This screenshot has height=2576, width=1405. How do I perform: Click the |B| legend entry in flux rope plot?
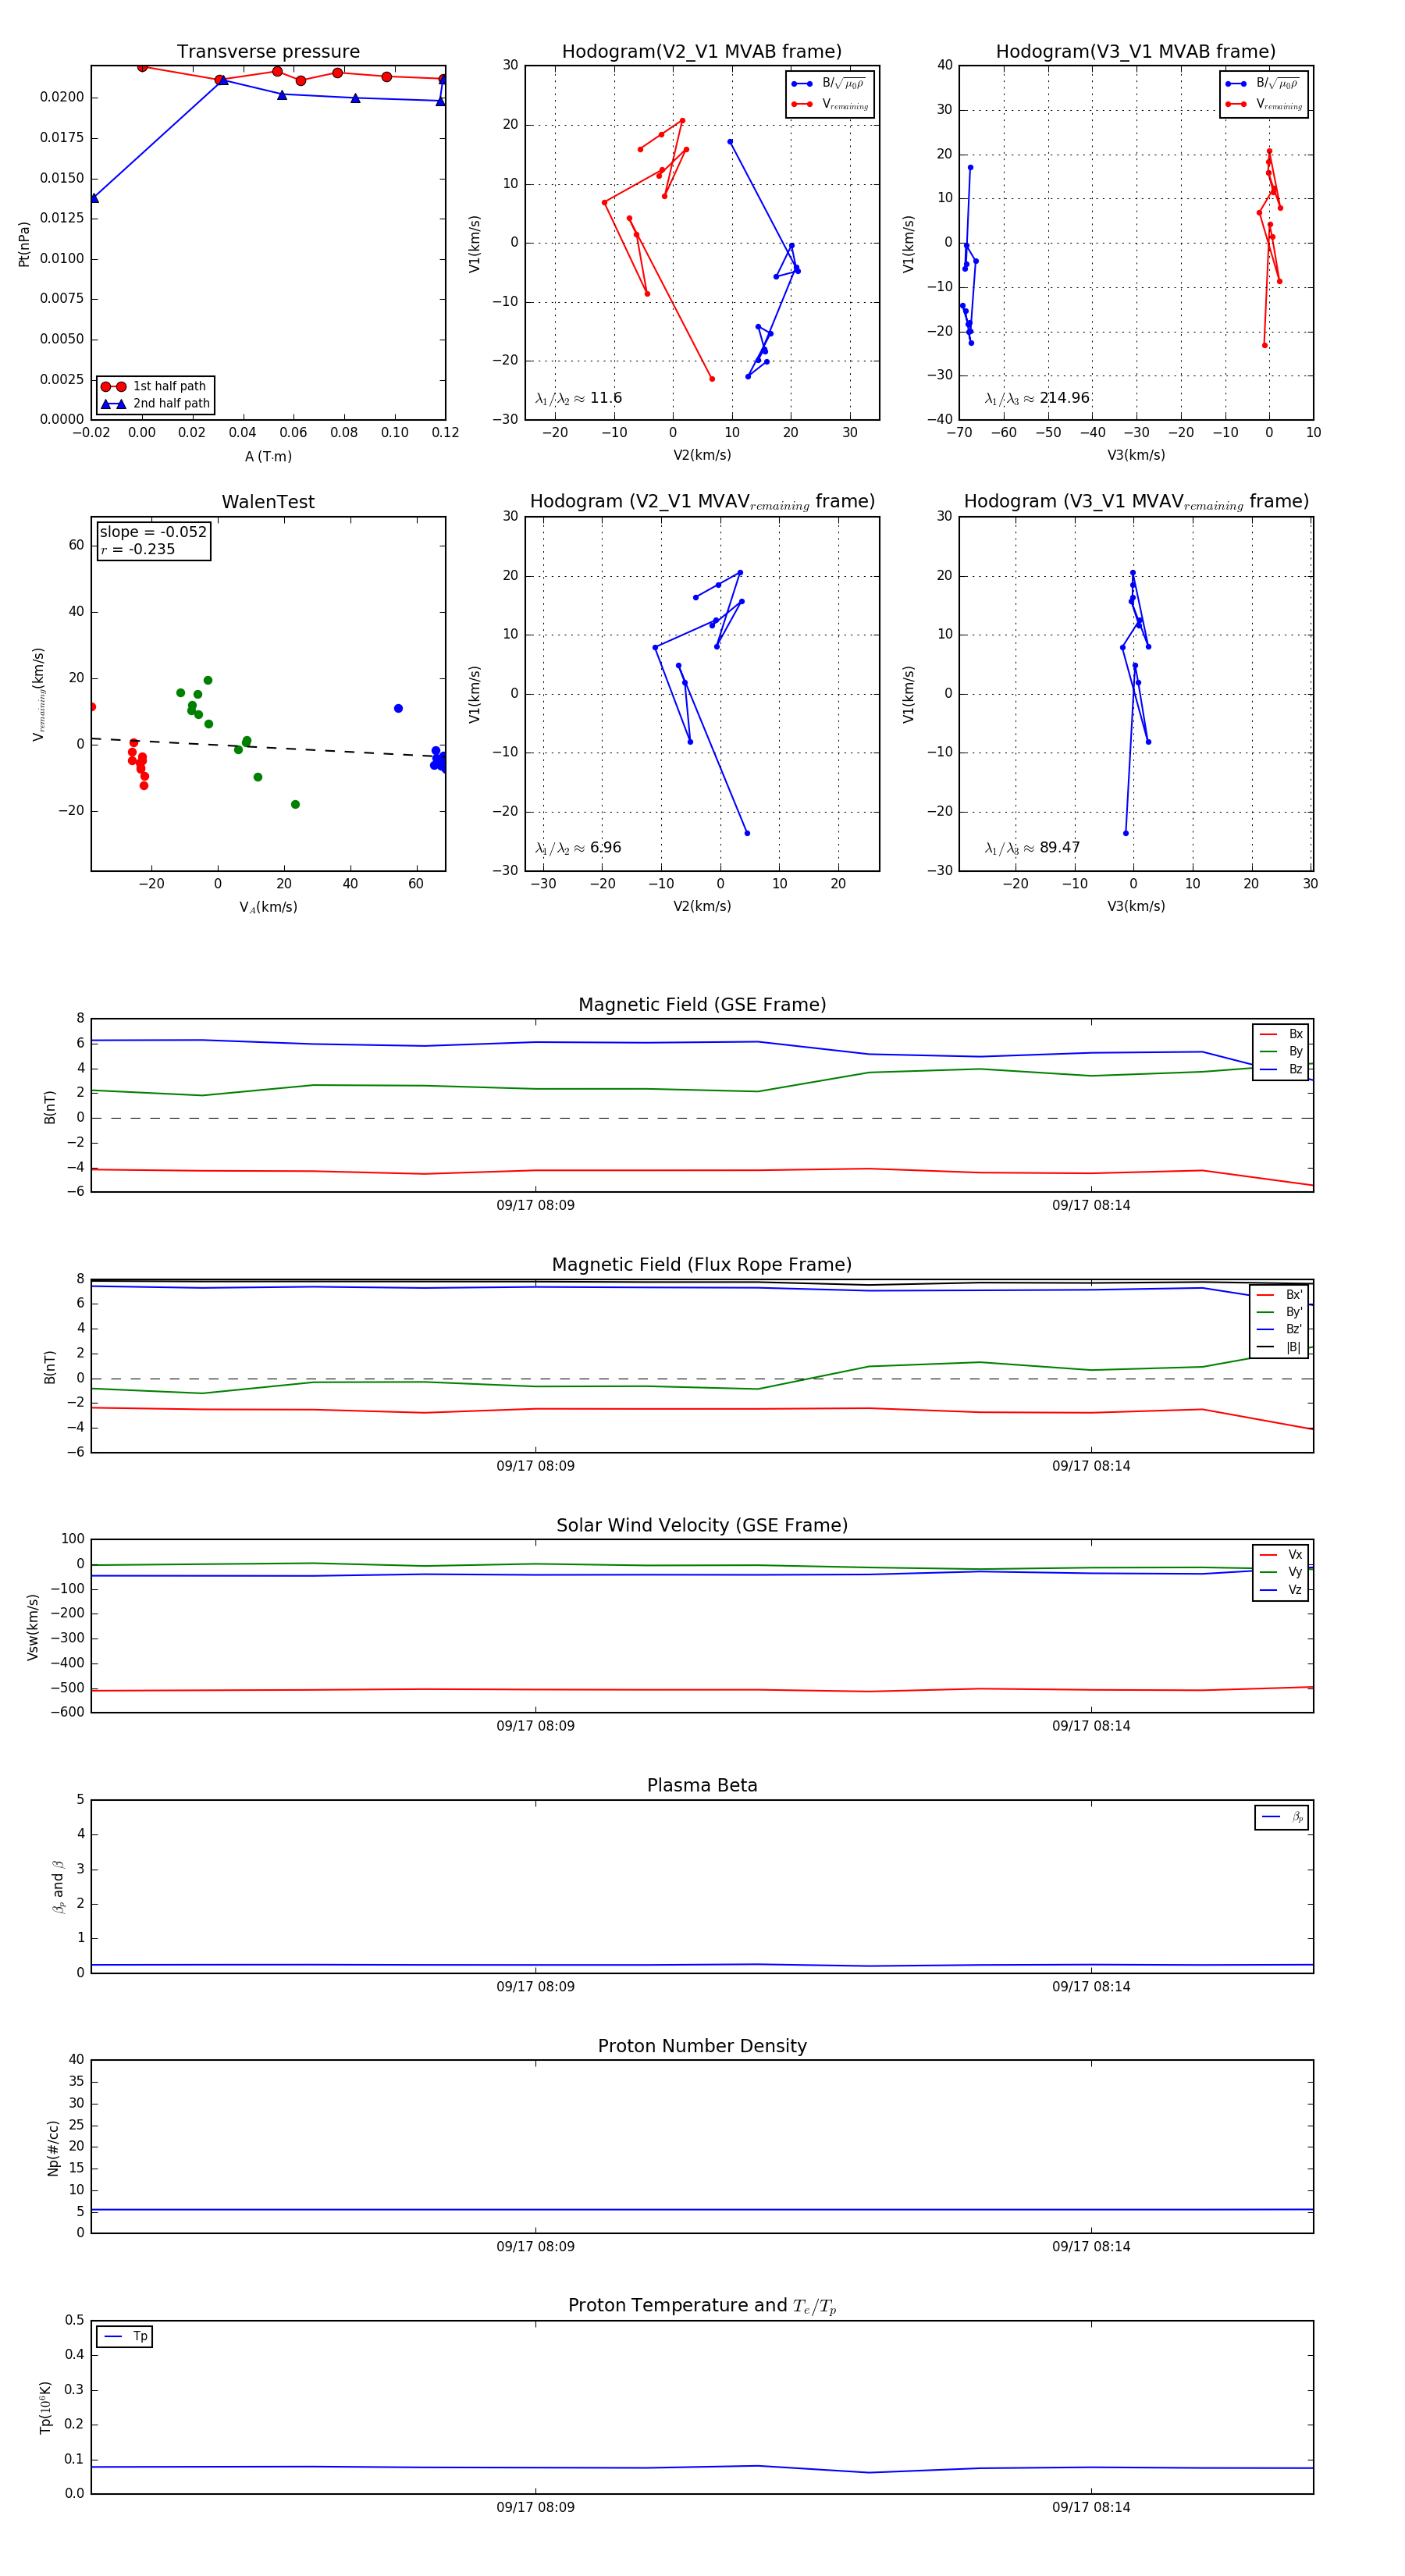click(x=1280, y=1347)
